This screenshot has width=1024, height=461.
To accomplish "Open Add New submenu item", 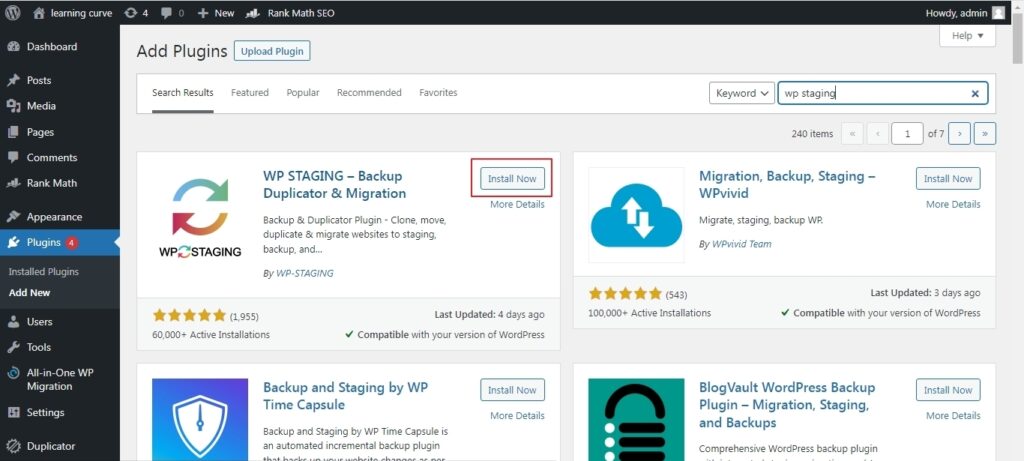I will click(29, 293).
